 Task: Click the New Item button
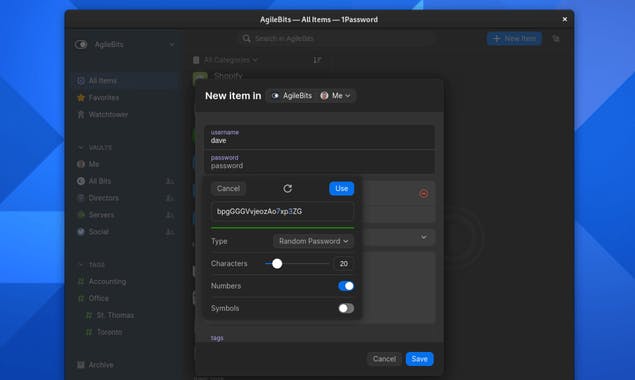pyautogui.click(x=514, y=38)
